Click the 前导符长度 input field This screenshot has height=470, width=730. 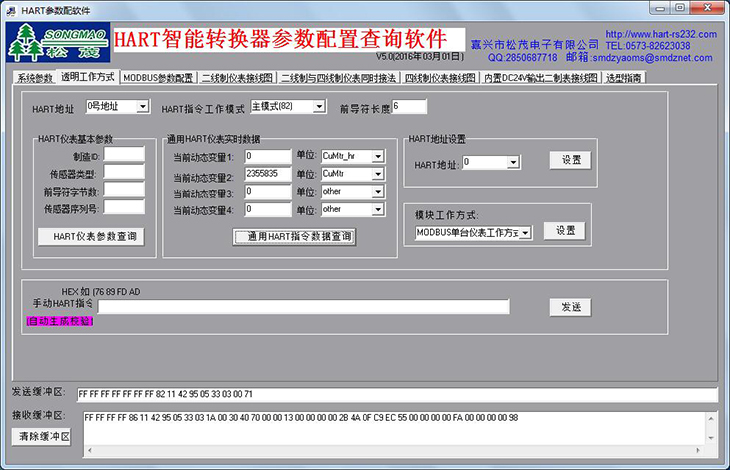(x=410, y=107)
